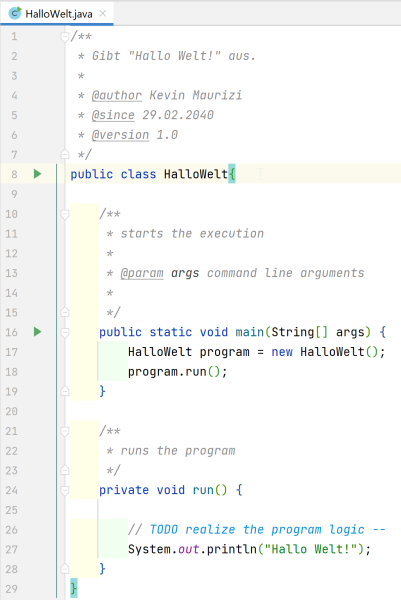
Task: Click the @param Javadoc tag
Action: (x=142, y=273)
